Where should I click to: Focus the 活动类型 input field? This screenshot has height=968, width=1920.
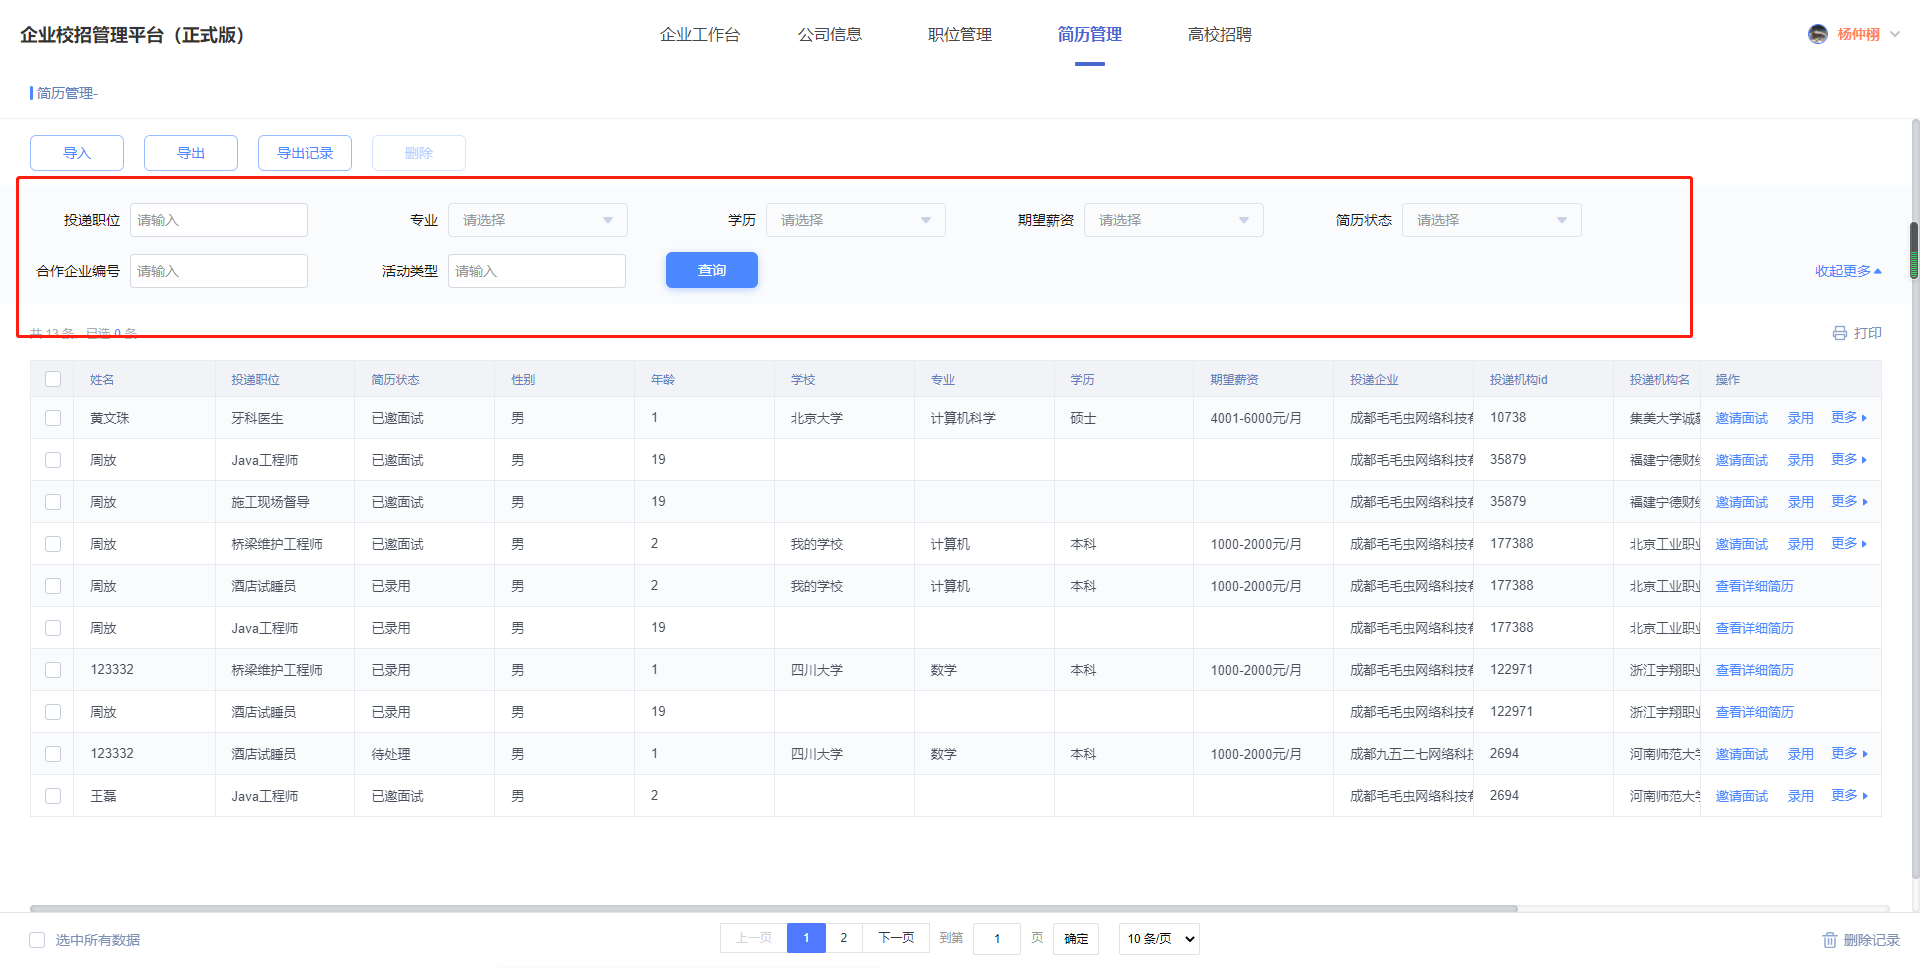(537, 271)
